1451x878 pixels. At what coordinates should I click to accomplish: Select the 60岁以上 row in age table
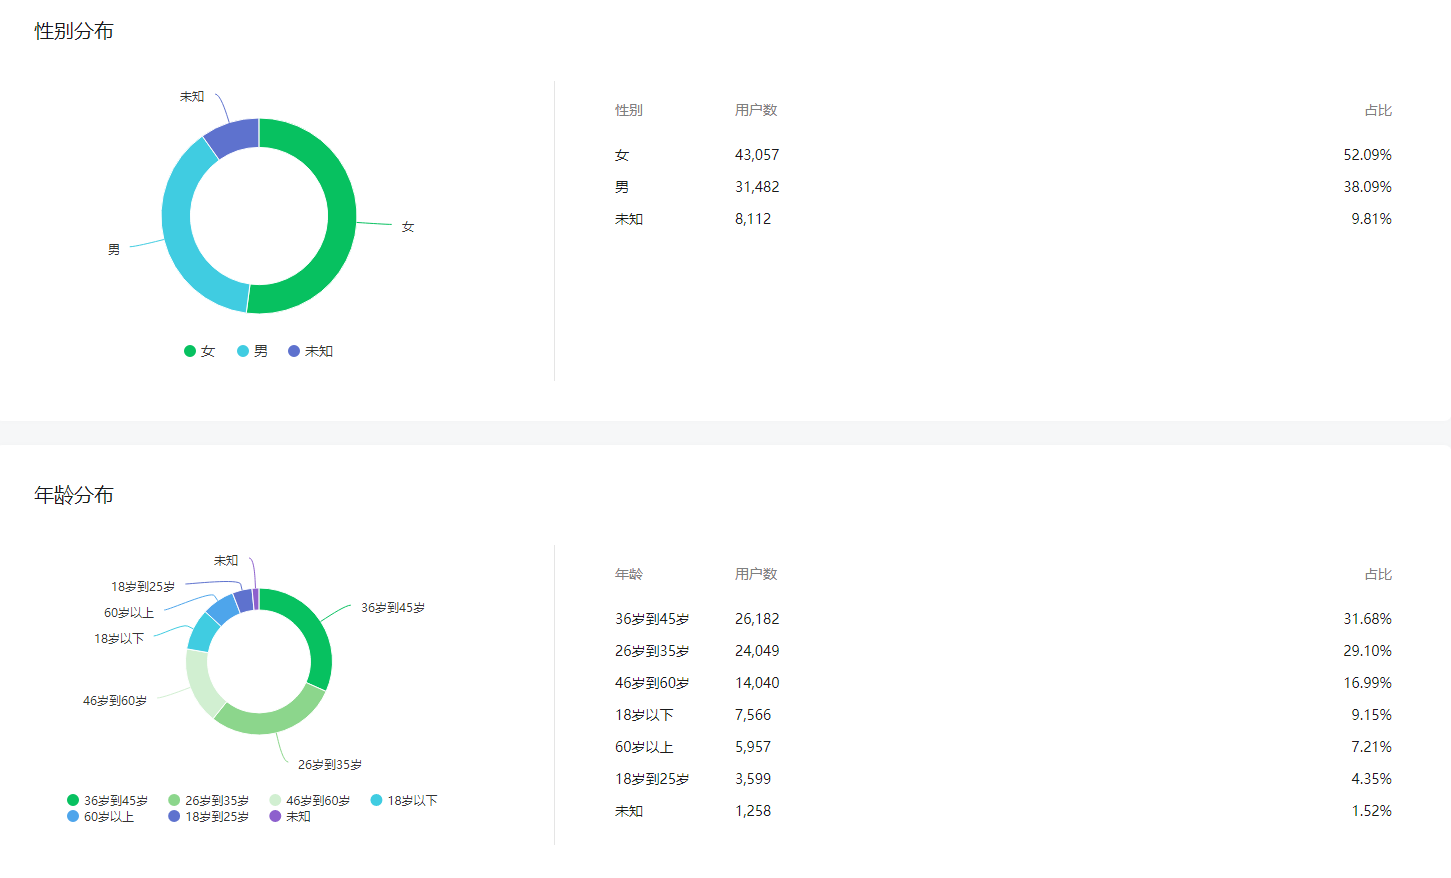pyautogui.click(x=1000, y=747)
